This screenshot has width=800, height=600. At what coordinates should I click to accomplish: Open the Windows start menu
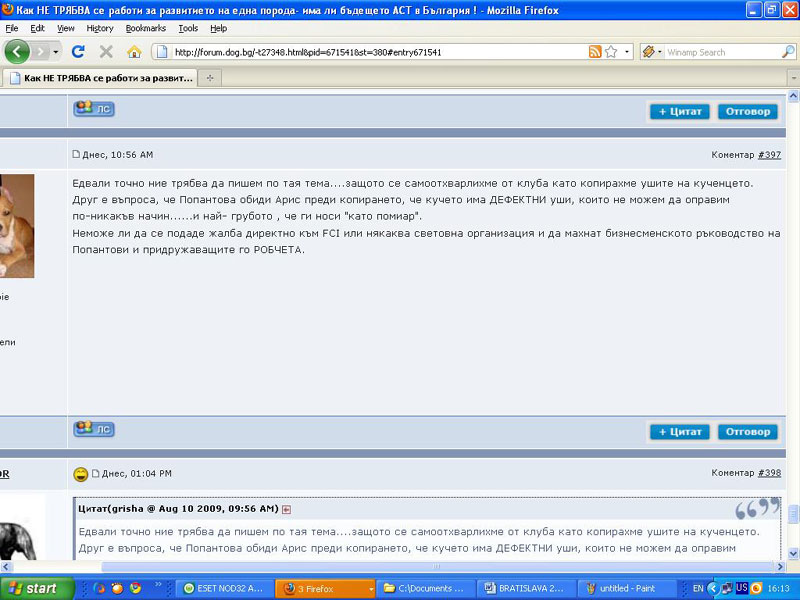(37, 588)
